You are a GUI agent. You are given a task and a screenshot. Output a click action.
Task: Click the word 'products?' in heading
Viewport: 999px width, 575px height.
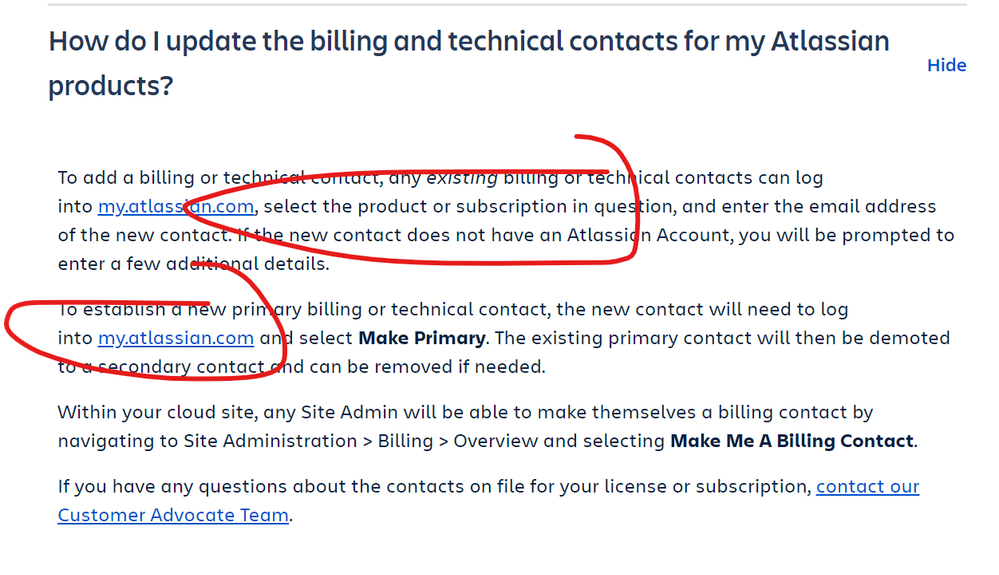[111, 86]
